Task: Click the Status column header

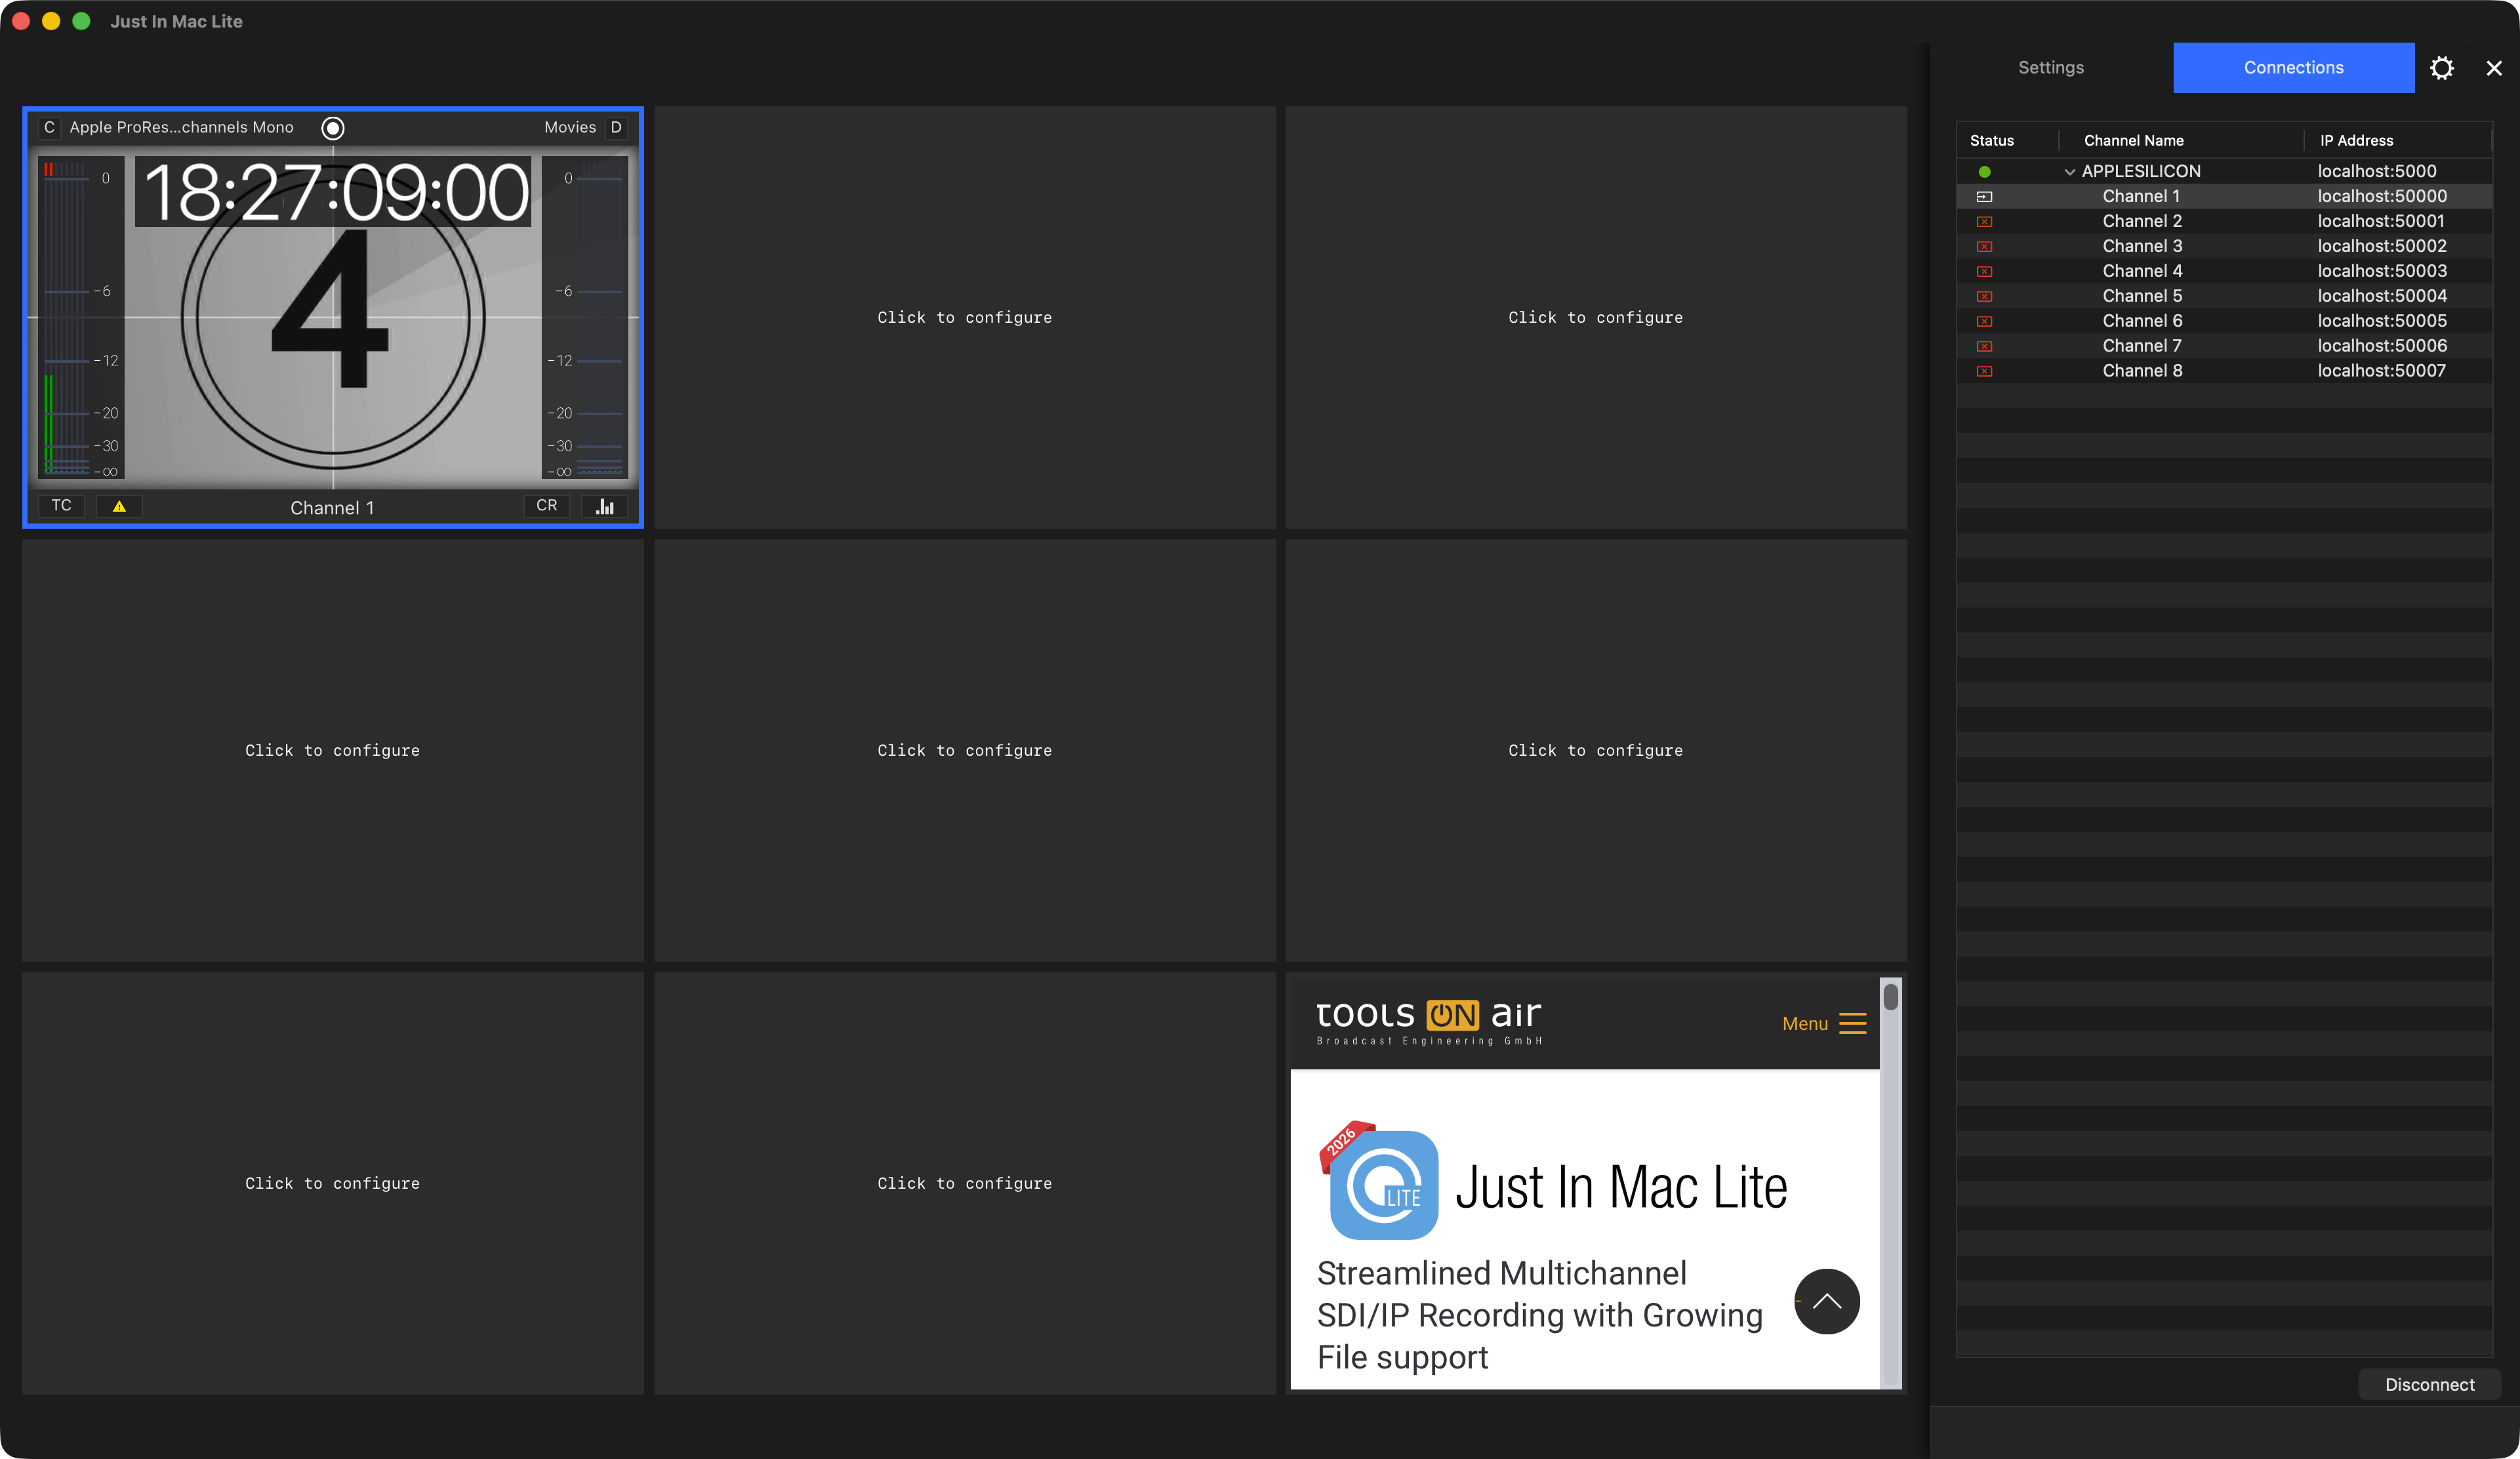Action: (1992, 141)
